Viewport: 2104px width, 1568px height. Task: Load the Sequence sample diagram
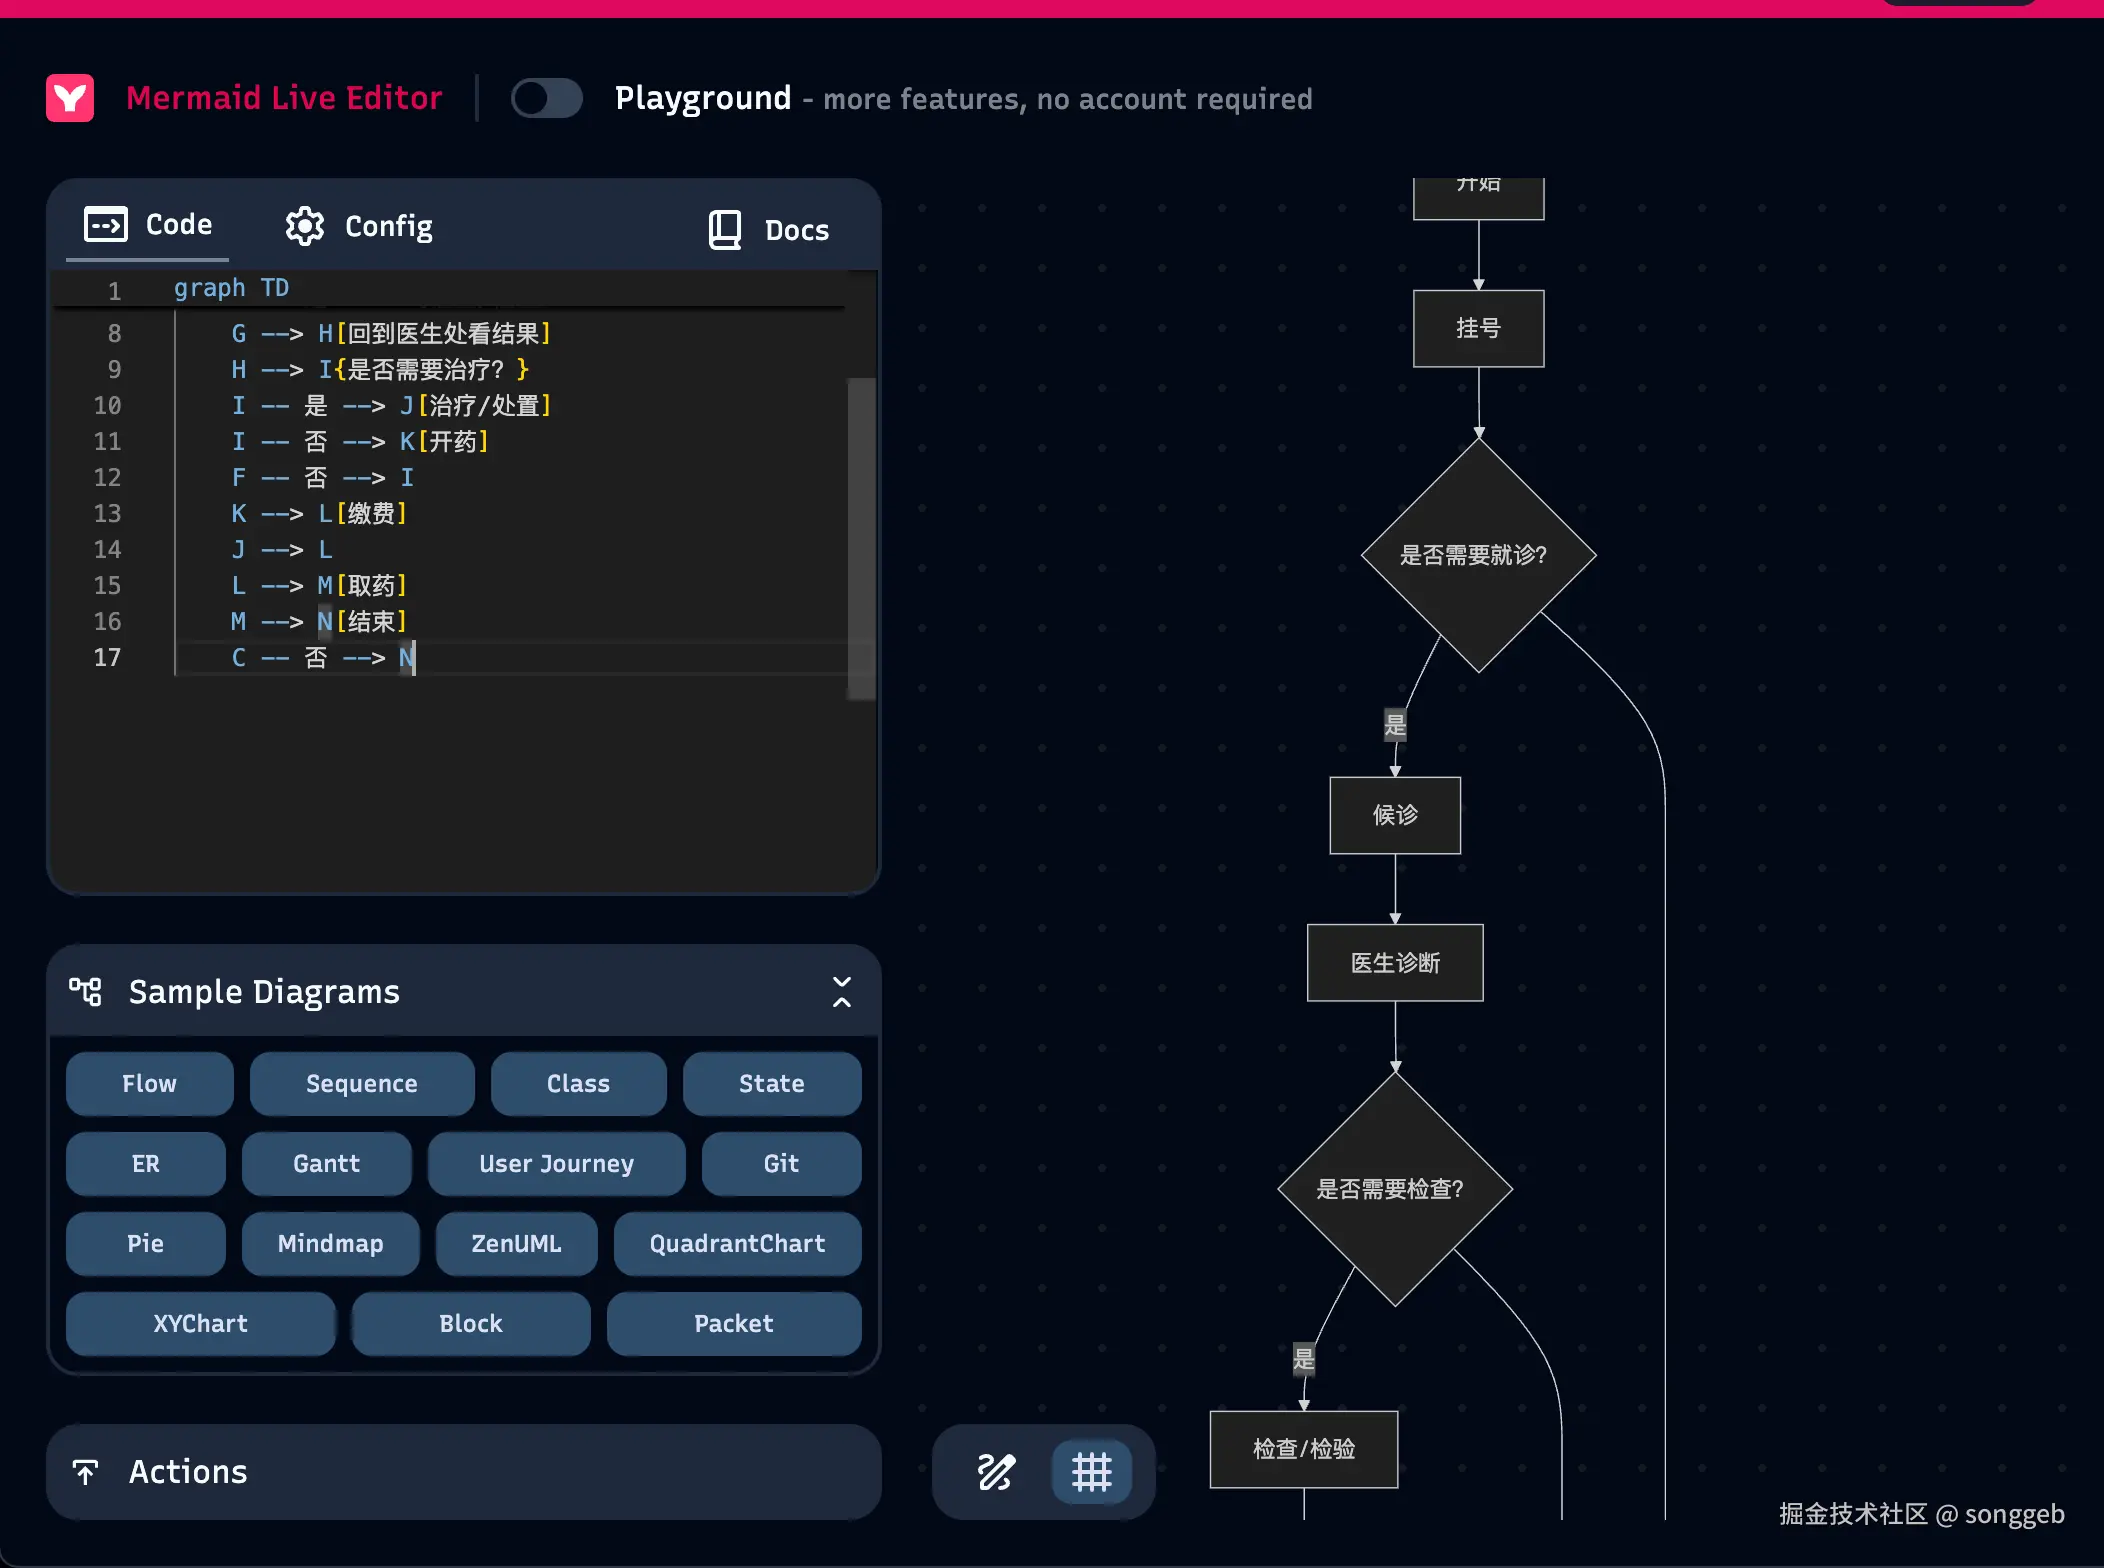tap(362, 1083)
